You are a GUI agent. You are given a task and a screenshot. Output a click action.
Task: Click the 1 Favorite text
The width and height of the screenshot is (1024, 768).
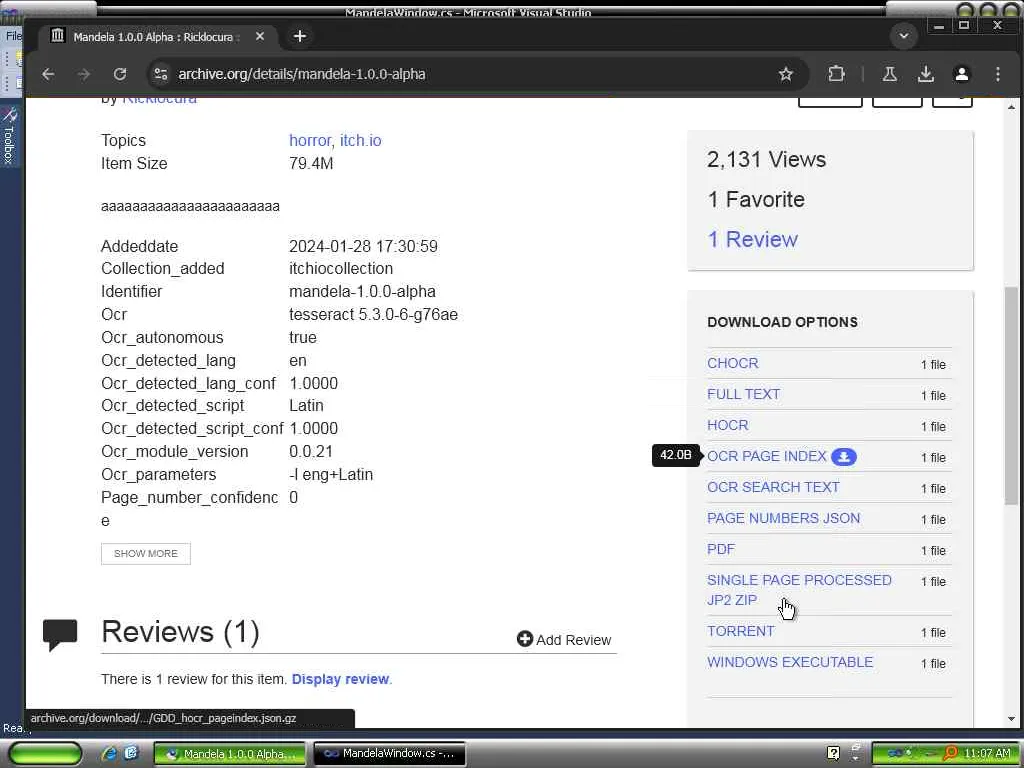click(756, 199)
